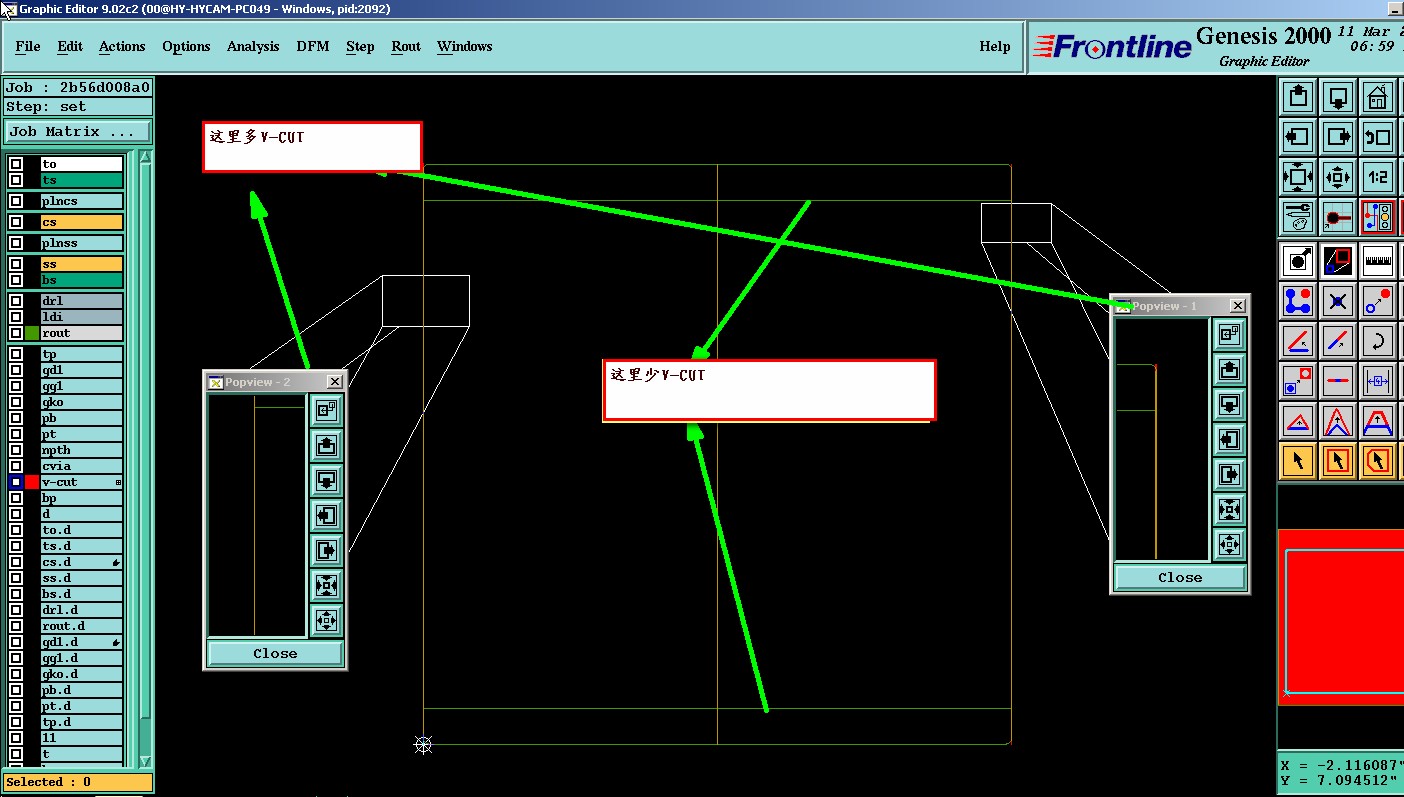Select the plain arrow selection tool
The width and height of the screenshot is (1404, 797).
tap(1298, 461)
